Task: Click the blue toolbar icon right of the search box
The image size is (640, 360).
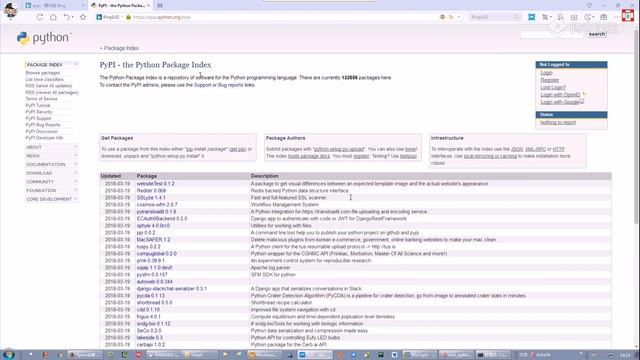Action: [x=531, y=17]
